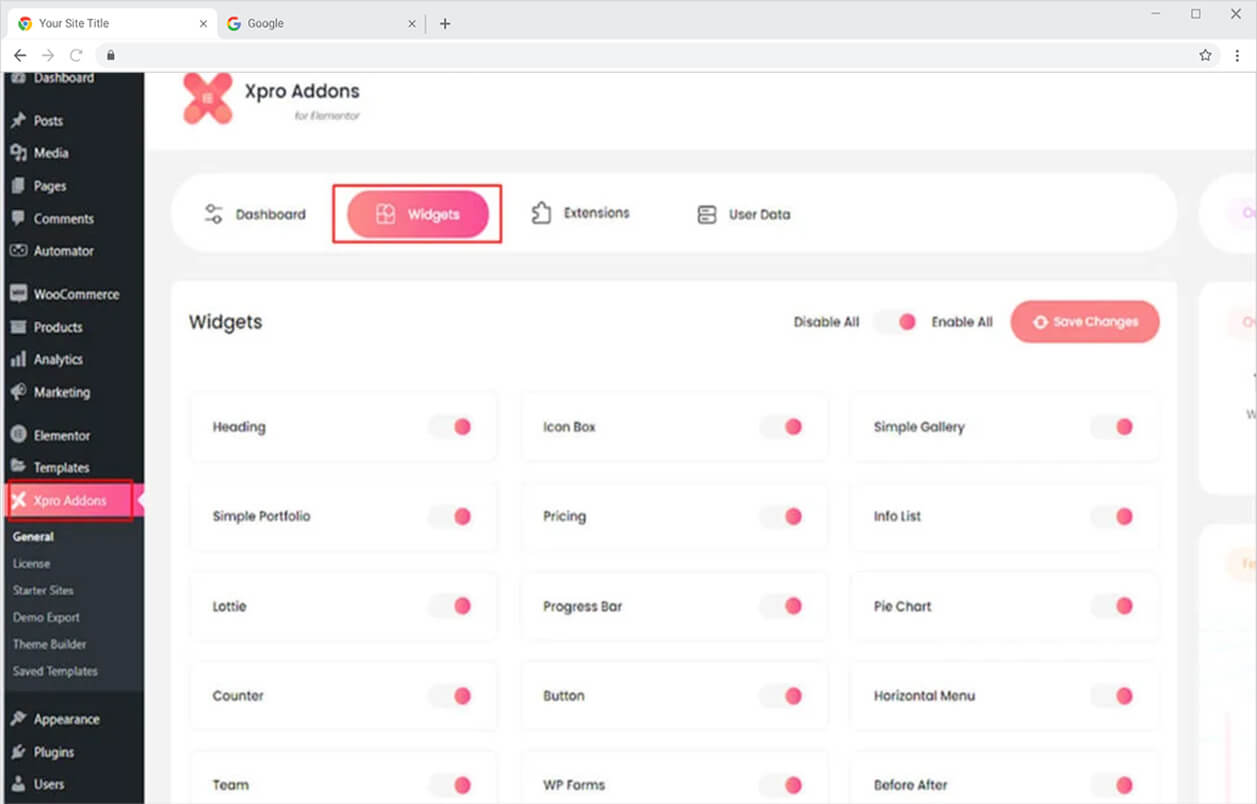Open the Starter Sites submenu link
This screenshot has width=1257, height=804.
(x=43, y=590)
